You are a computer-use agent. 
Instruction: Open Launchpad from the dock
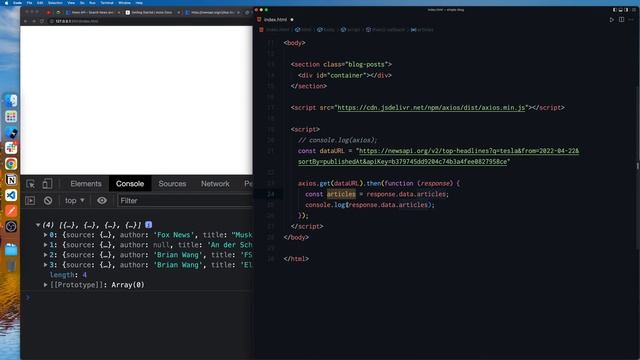point(11,117)
